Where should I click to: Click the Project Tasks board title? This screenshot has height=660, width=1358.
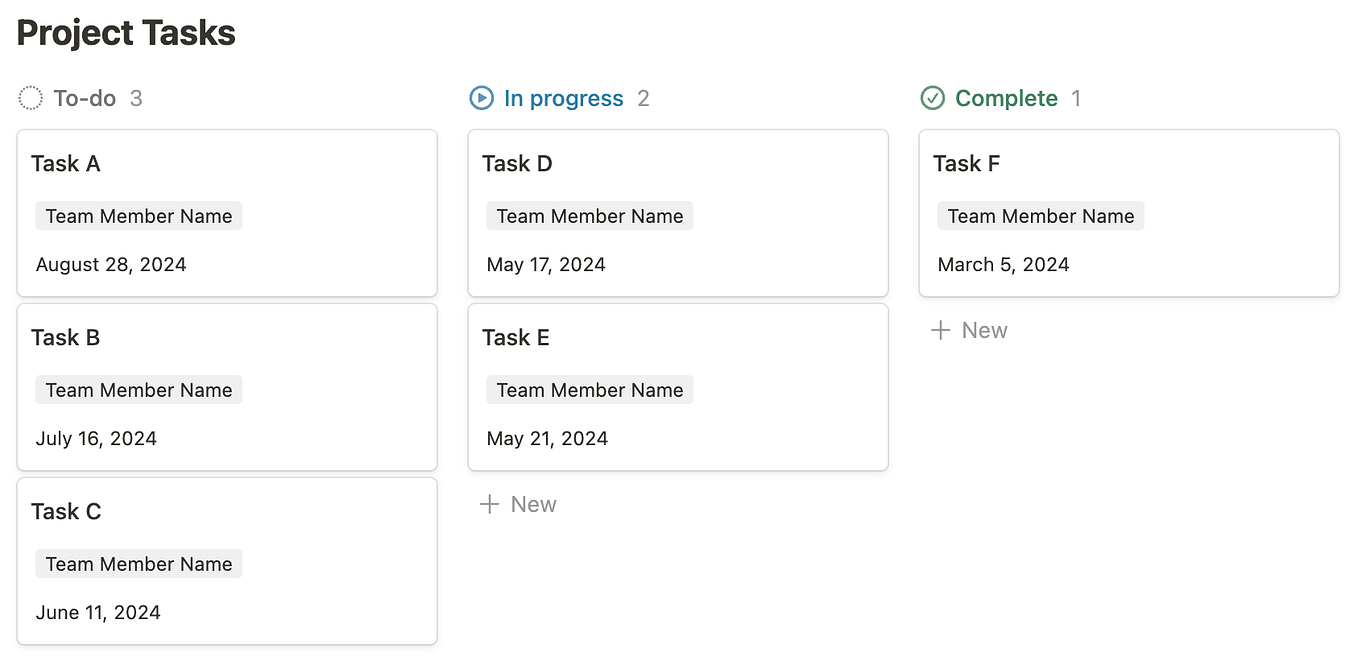click(x=125, y=32)
